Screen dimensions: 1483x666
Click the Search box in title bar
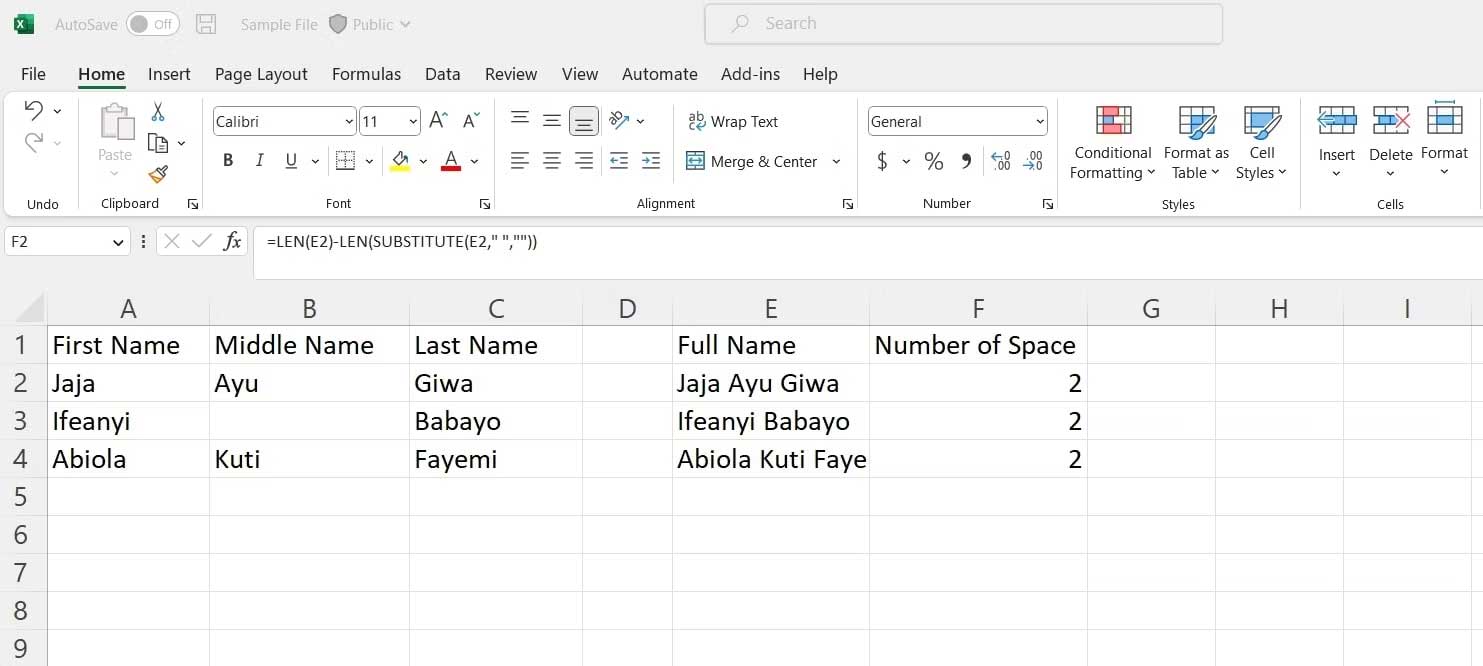coord(963,24)
